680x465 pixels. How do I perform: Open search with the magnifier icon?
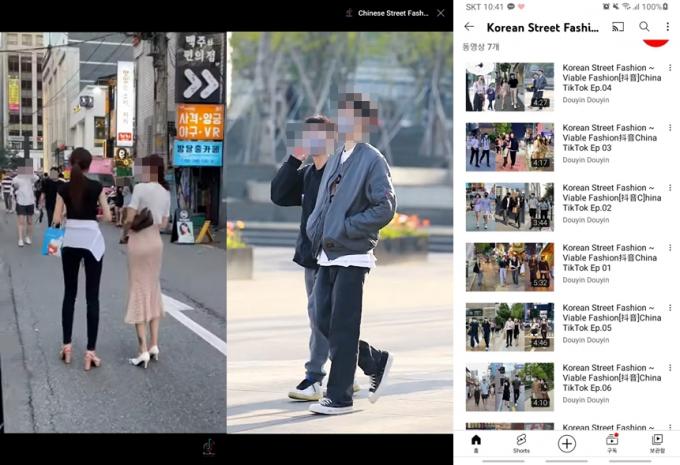(x=644, y=27)
